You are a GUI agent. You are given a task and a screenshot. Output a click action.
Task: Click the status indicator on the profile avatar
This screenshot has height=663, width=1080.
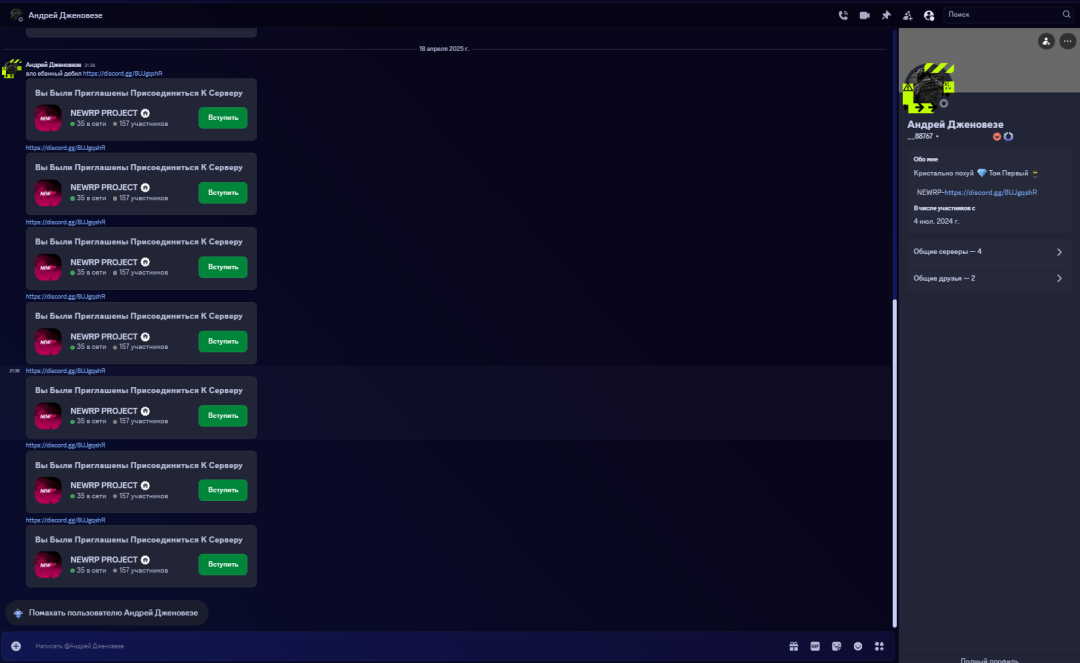click(944, 104)
